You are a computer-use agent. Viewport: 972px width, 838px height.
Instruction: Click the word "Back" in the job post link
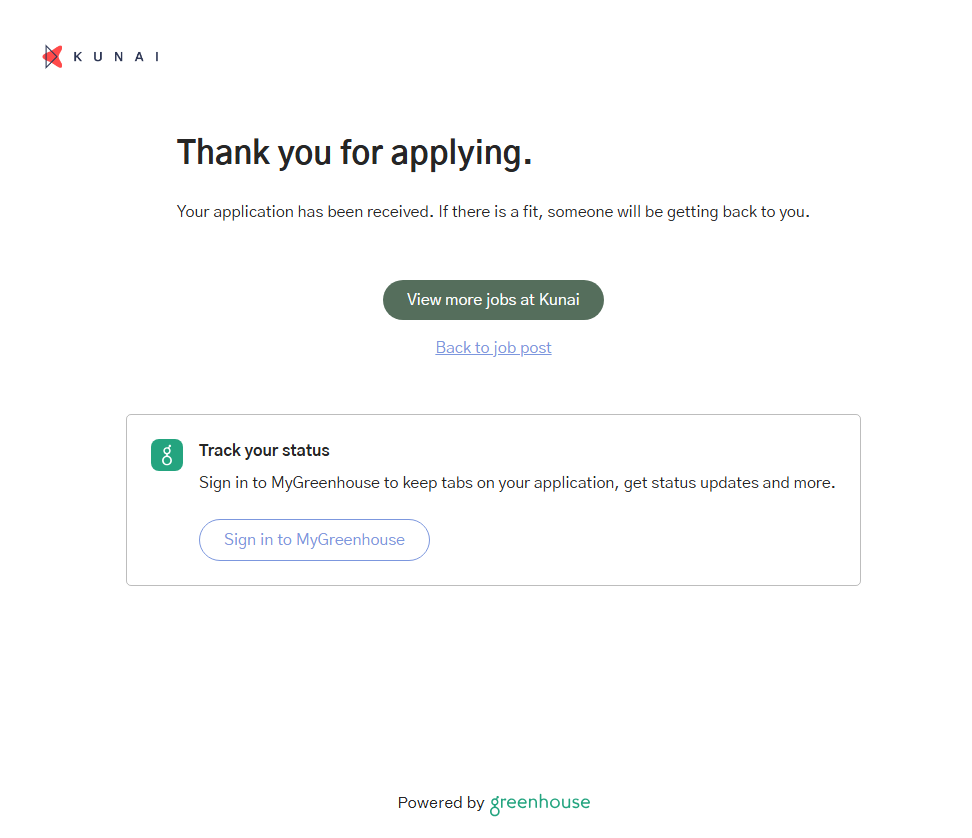[x=453, y=348]
